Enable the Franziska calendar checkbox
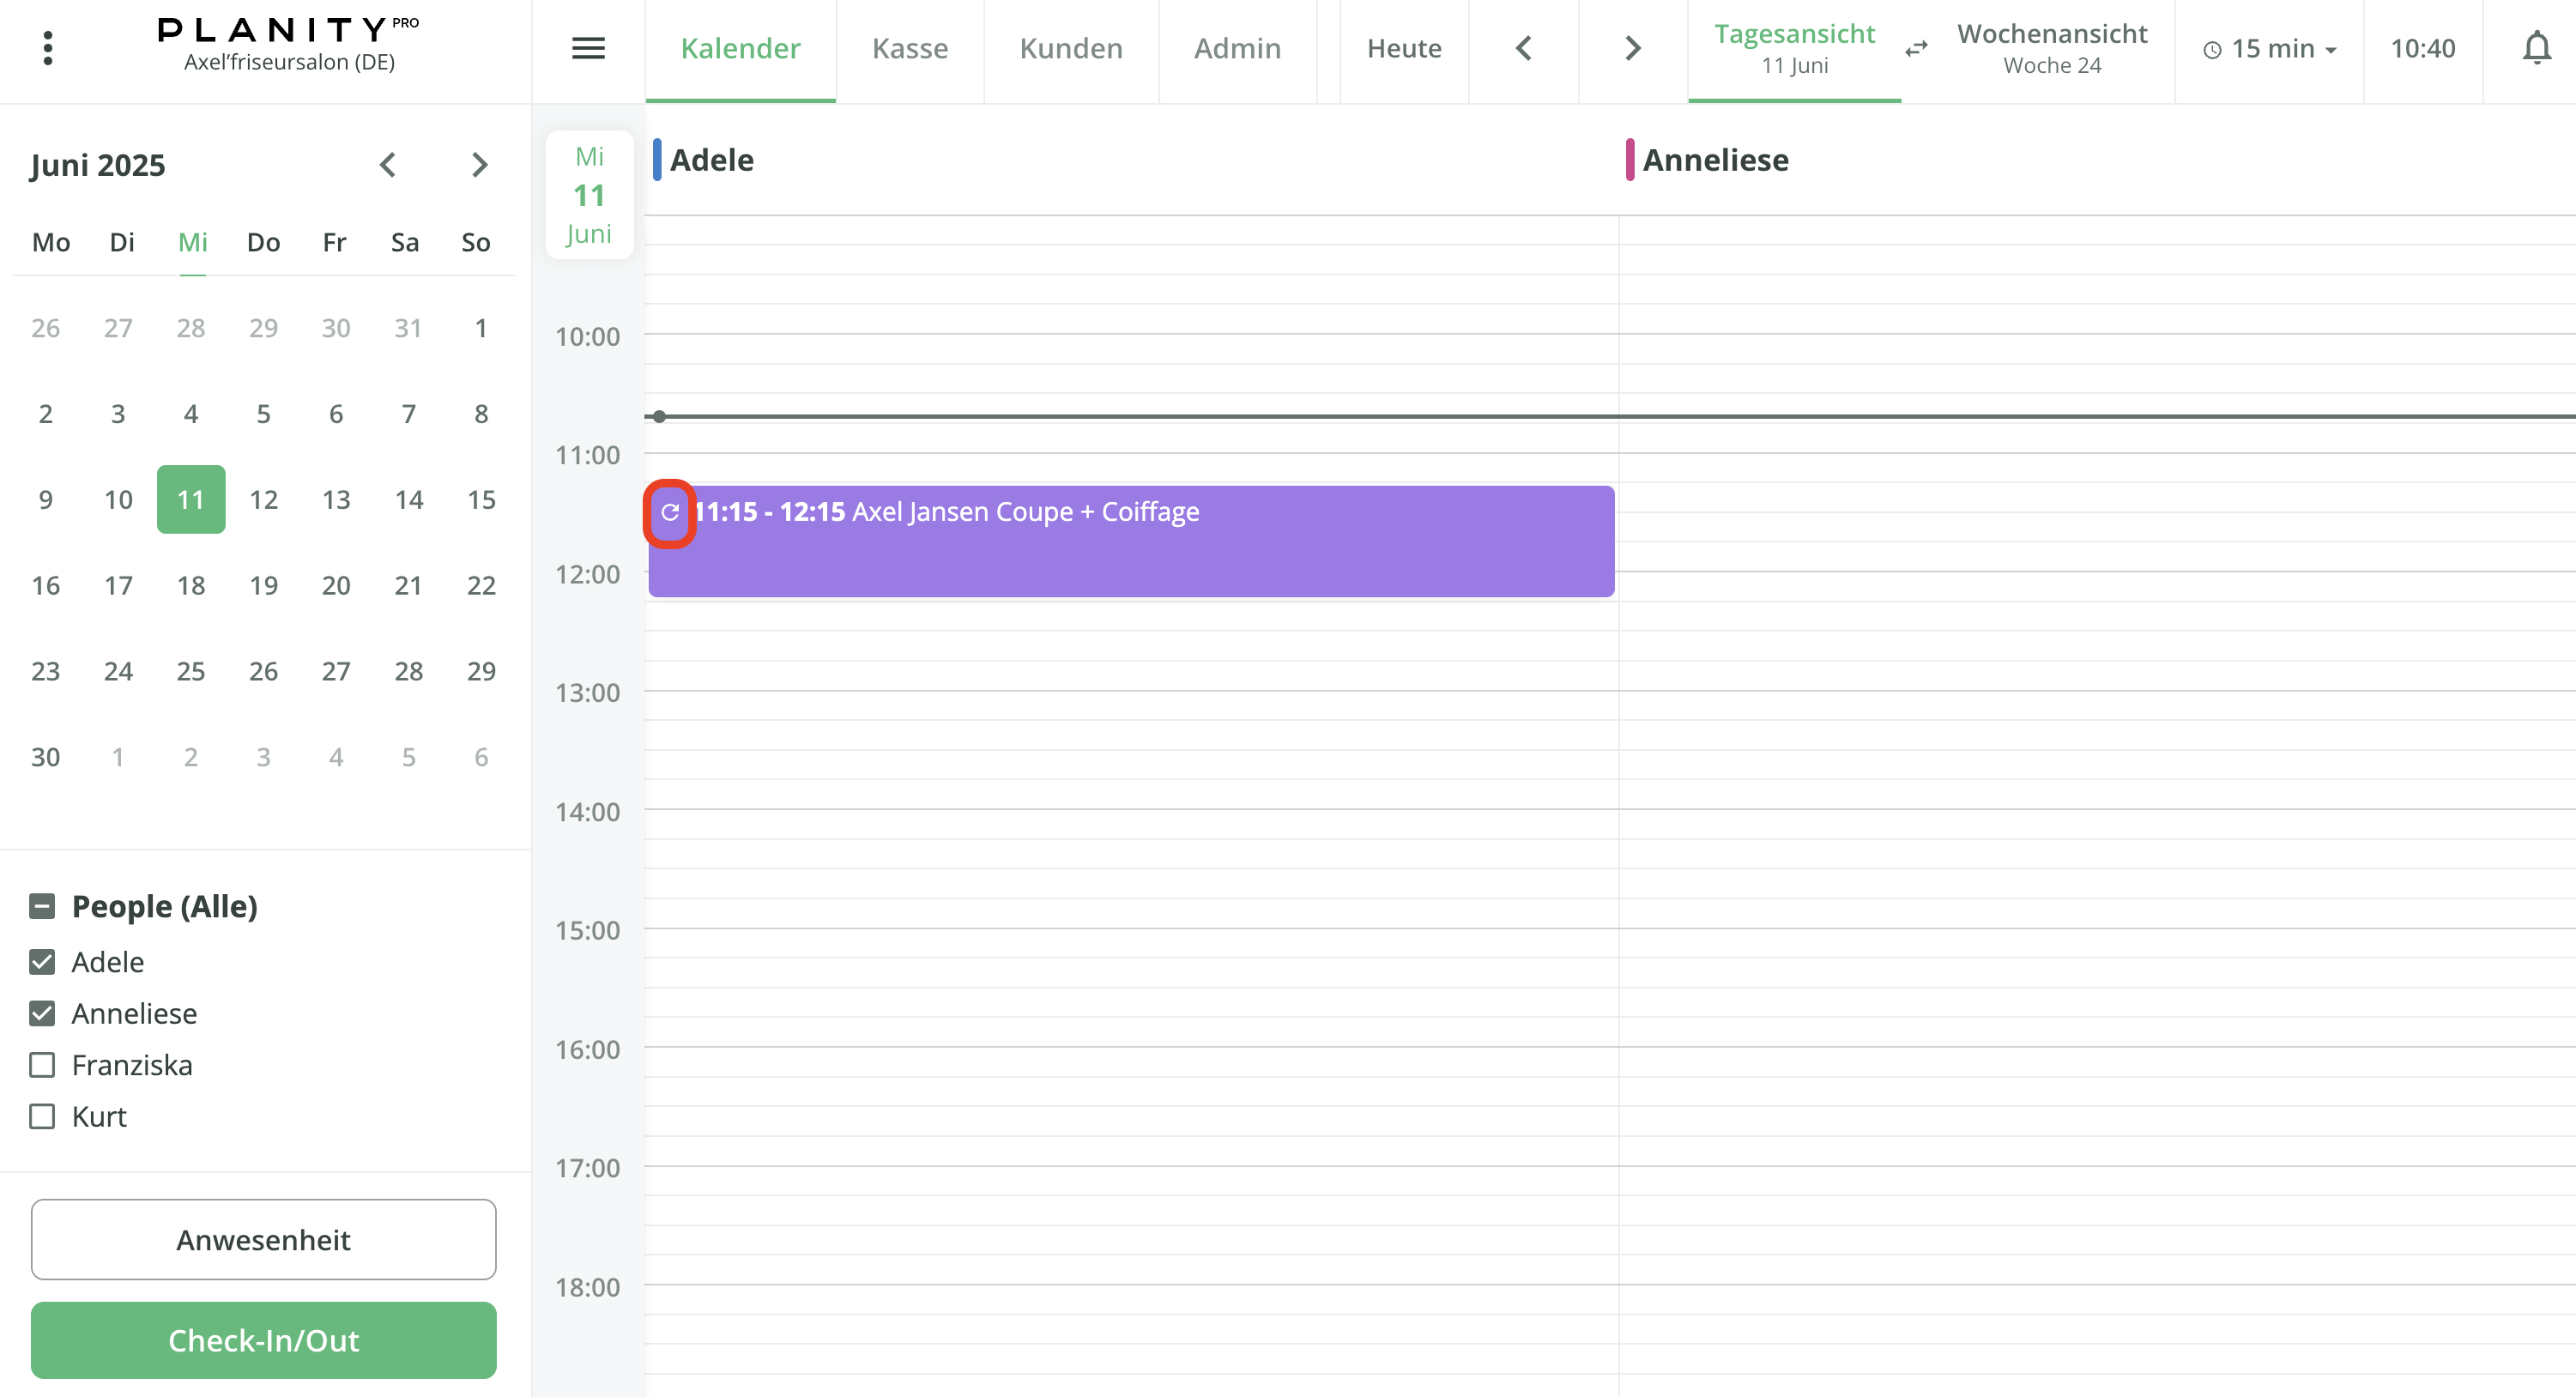The width and height of the screenshot is (2576, 1397). pos(41,1065)
